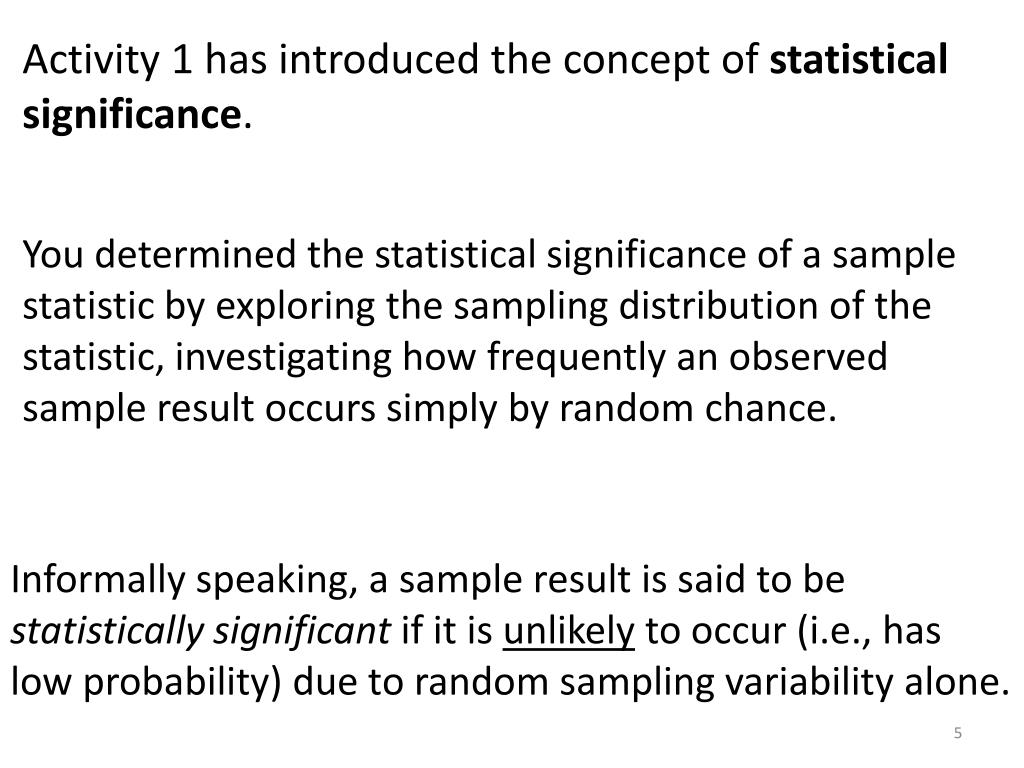Click the words "statistic by exploring"
Image resolution: width=1024 pixels, height=768 pixels.
click(x=199, y=307)
